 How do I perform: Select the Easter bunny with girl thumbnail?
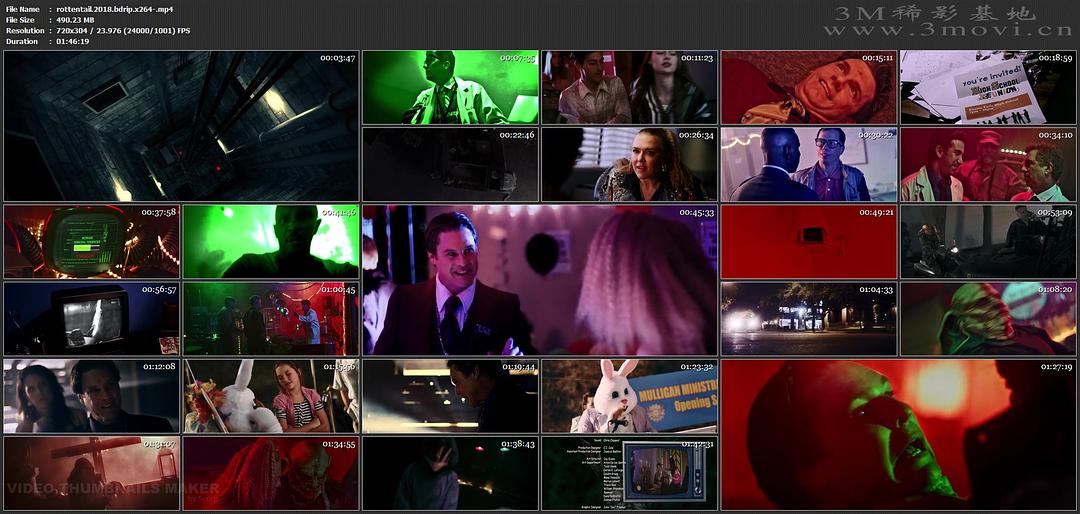(x=271, y=396)
